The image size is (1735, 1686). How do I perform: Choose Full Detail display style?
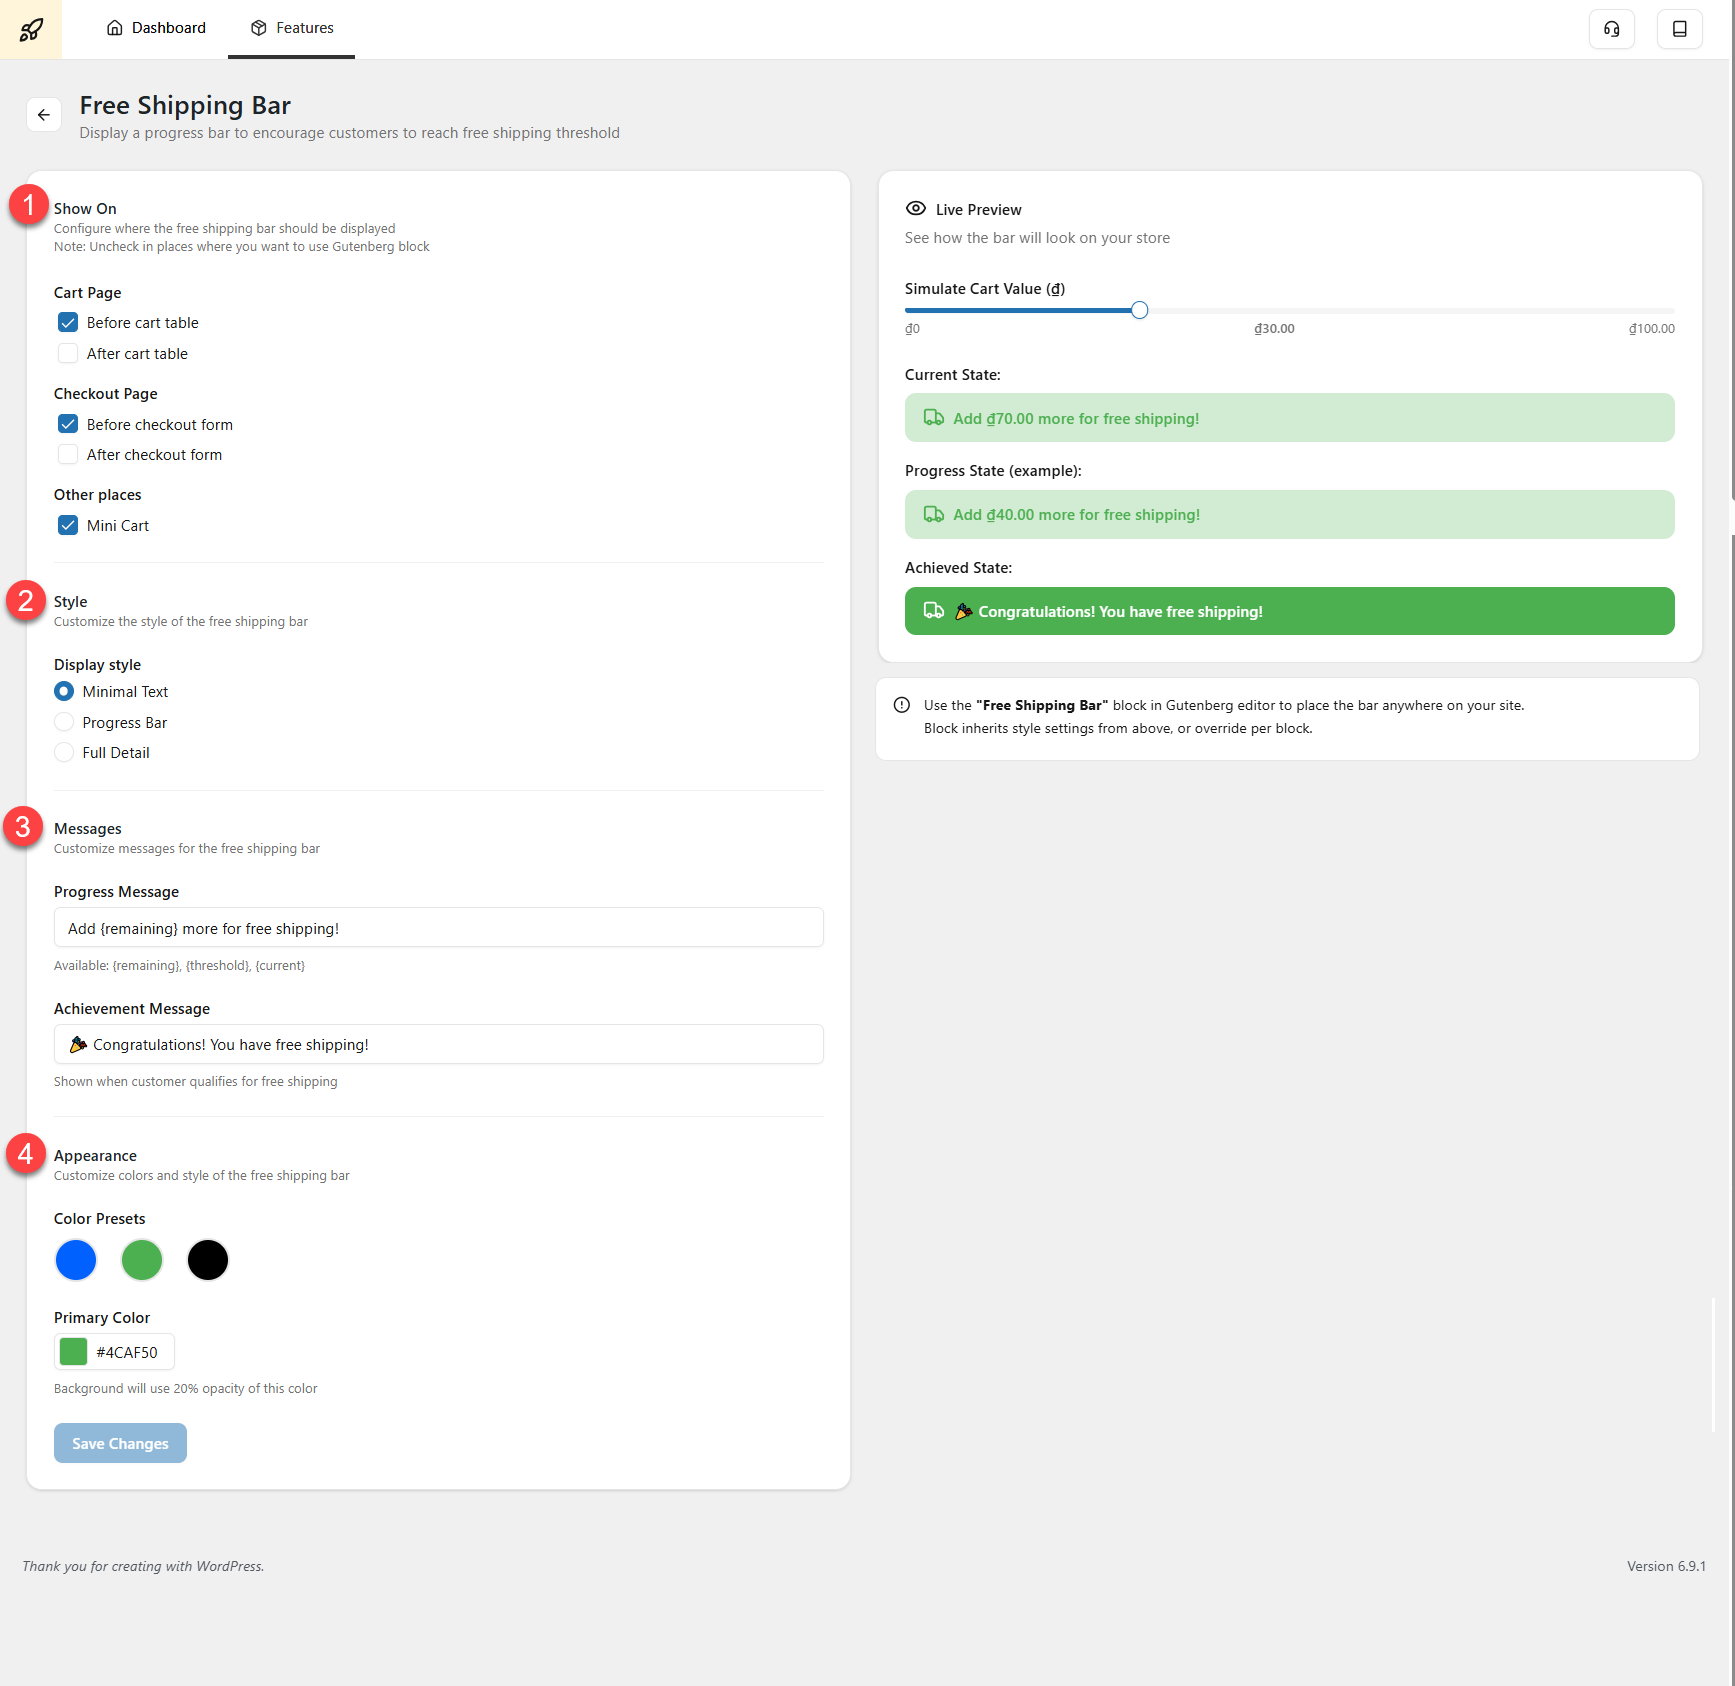(x=64, y=753)
